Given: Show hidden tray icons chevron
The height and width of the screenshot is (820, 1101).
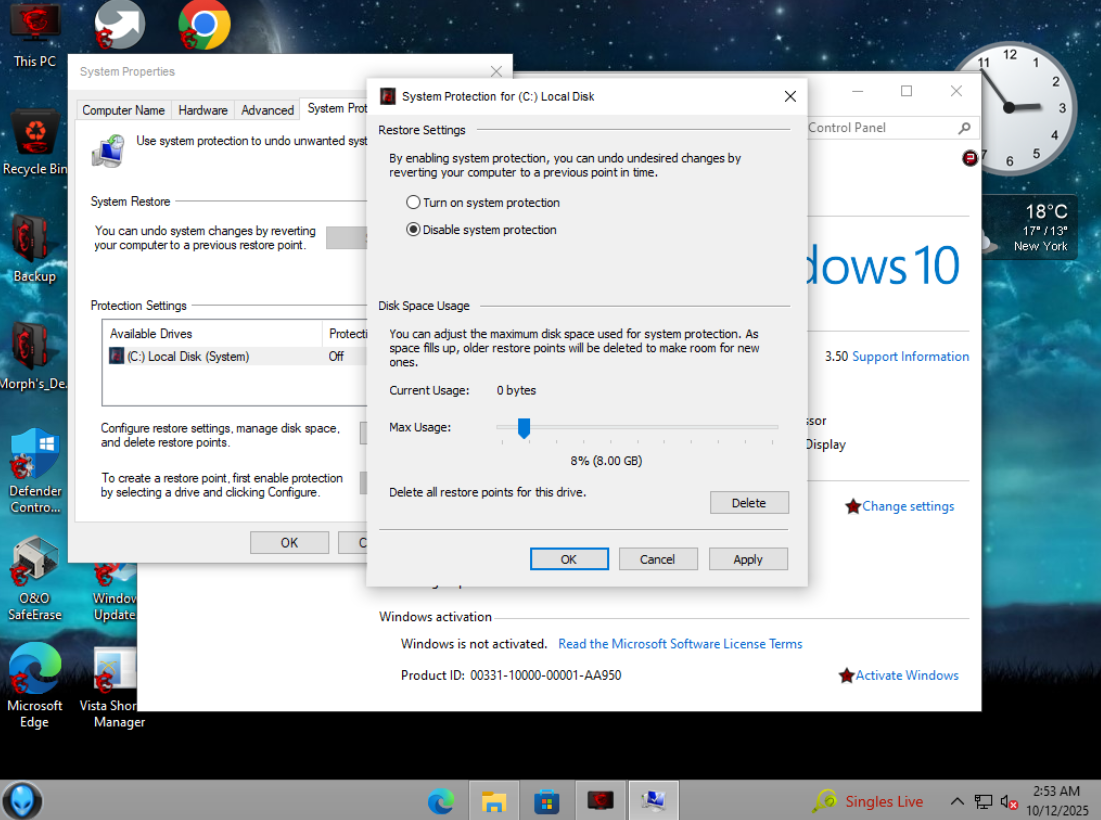Looking at the screenshot, I should [956, 801].
